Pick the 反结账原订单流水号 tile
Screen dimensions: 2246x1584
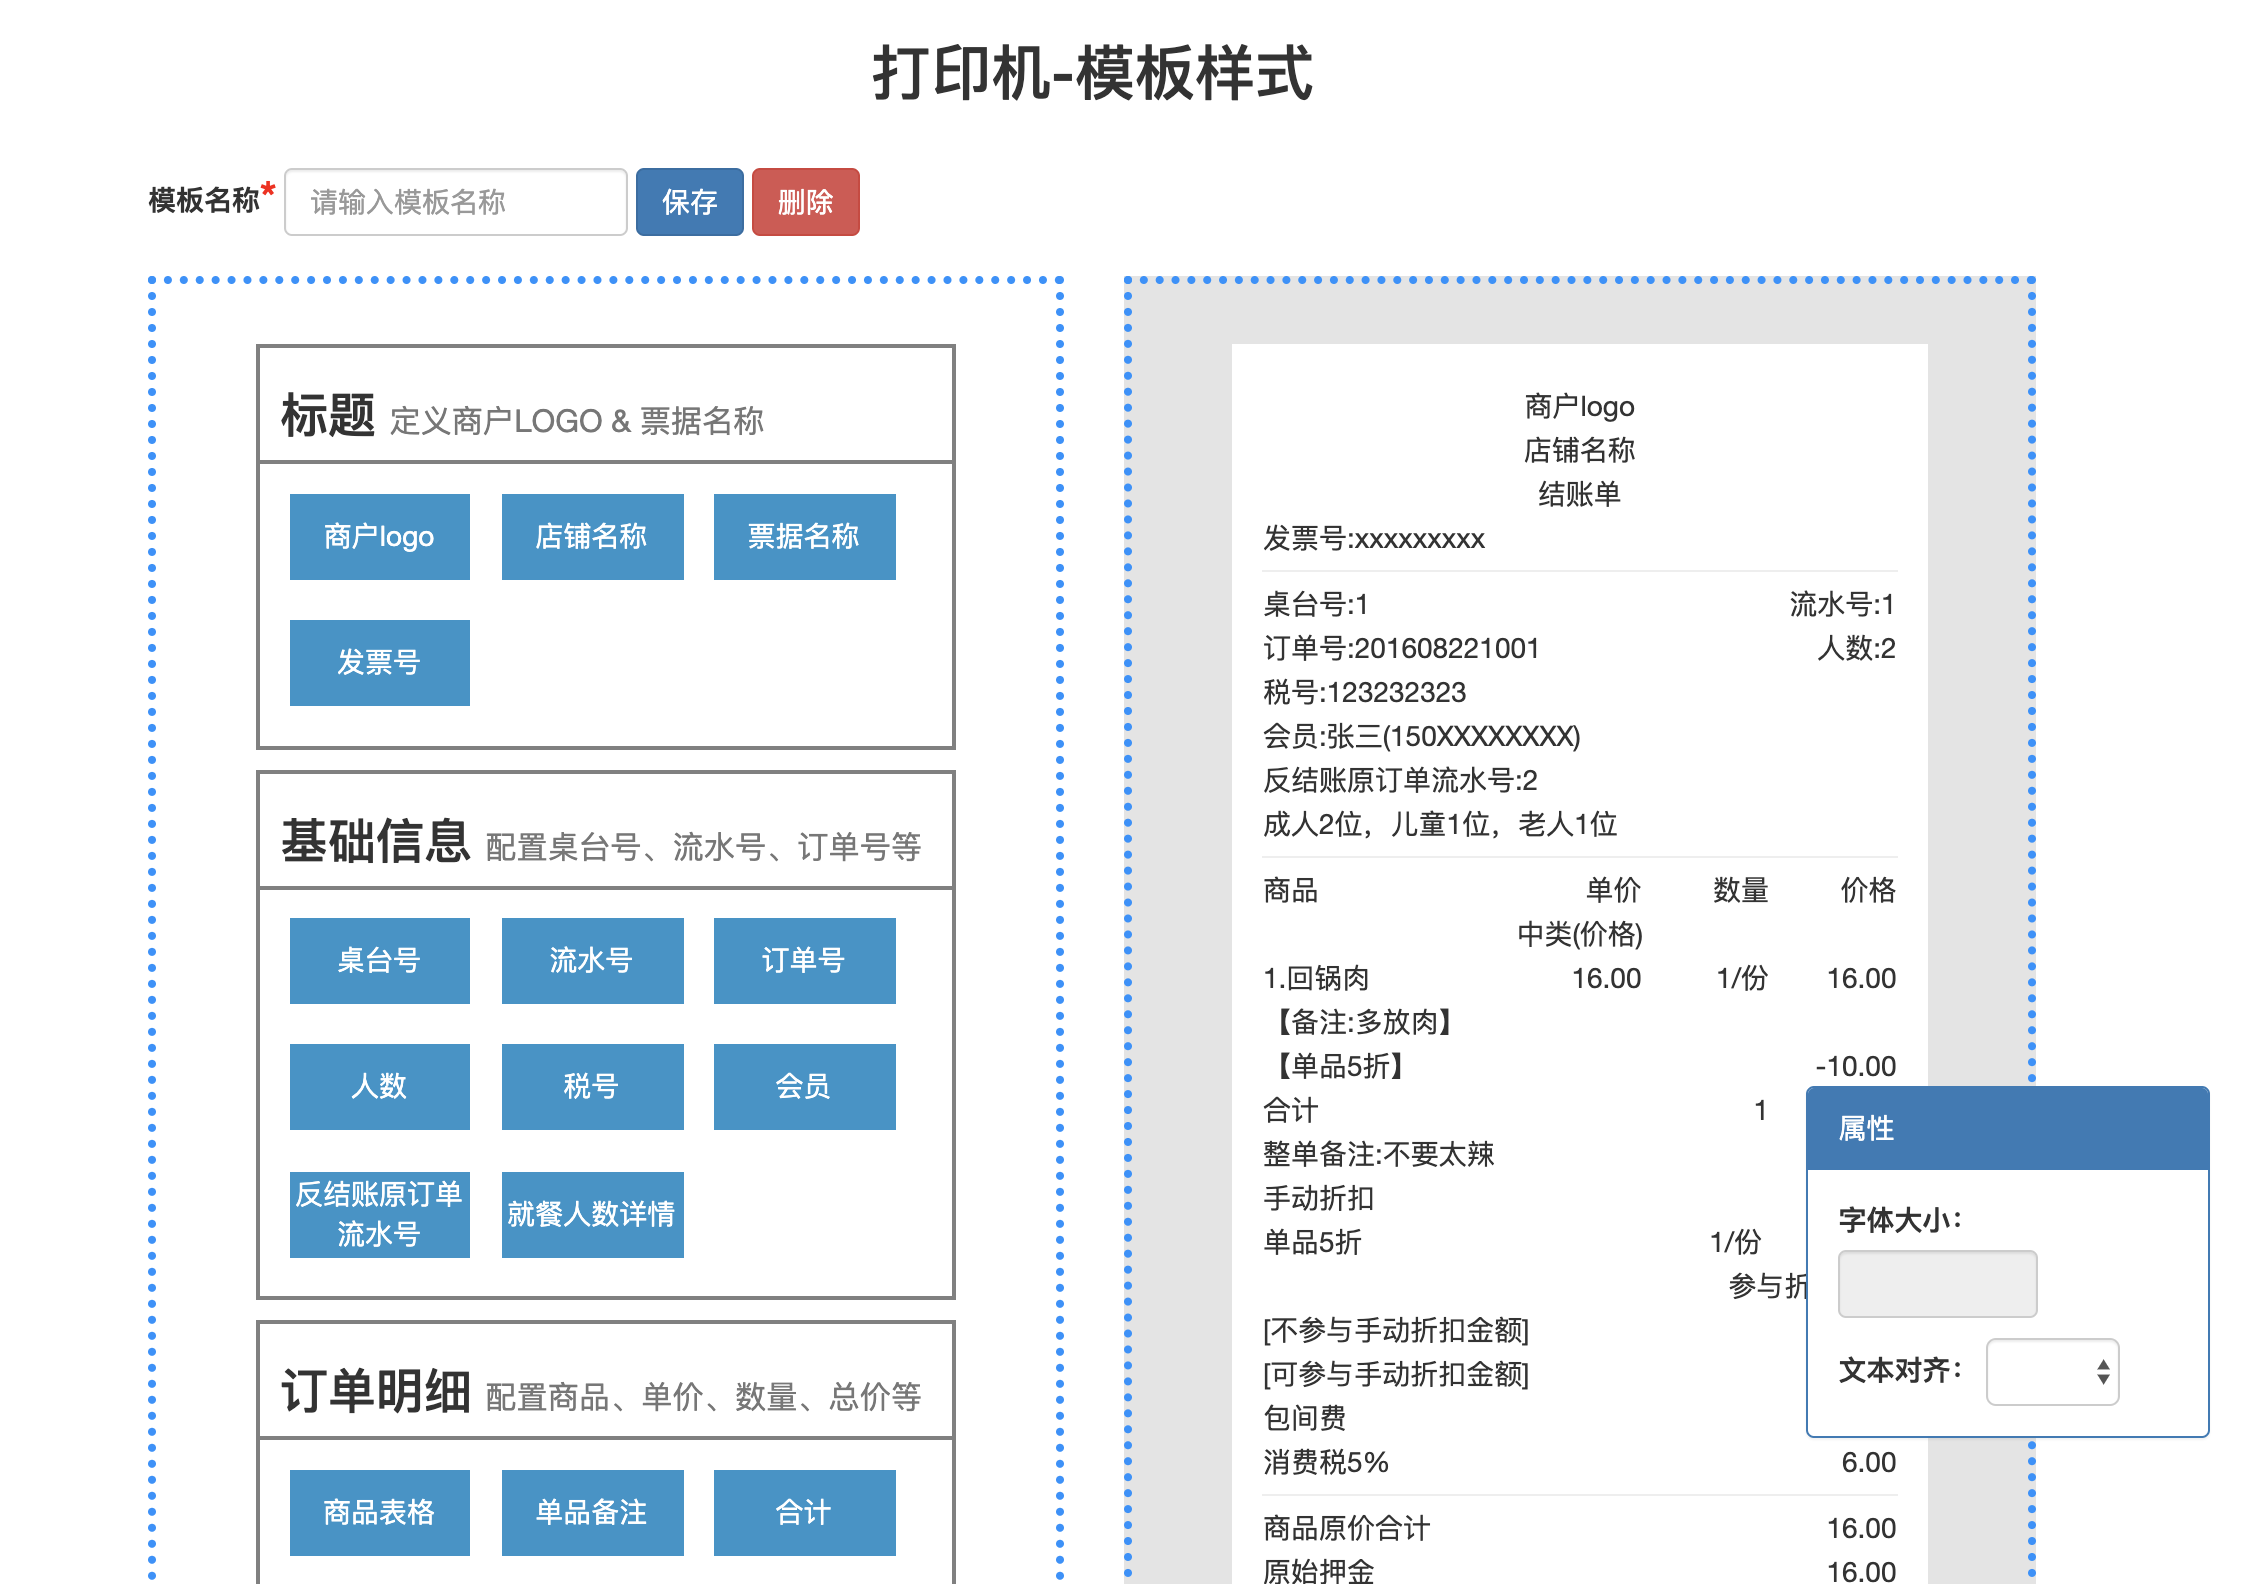(379, 1214)
